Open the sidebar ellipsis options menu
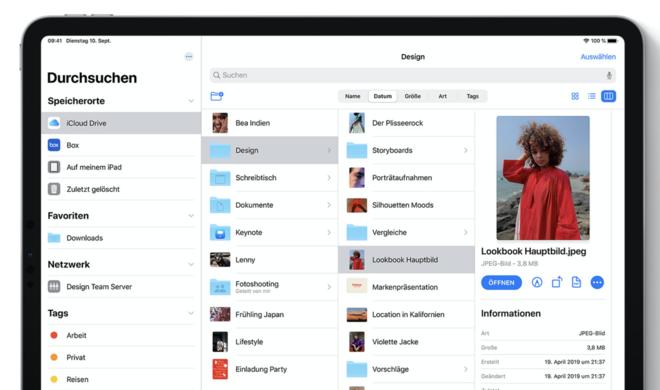Image resolution: width=660 pixels, height=390 pixels. [189, 57]
